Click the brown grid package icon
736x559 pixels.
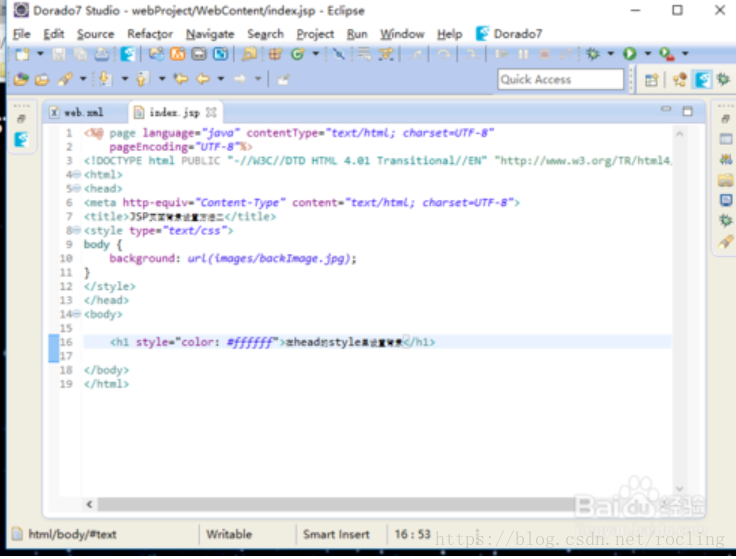[275, 54]
